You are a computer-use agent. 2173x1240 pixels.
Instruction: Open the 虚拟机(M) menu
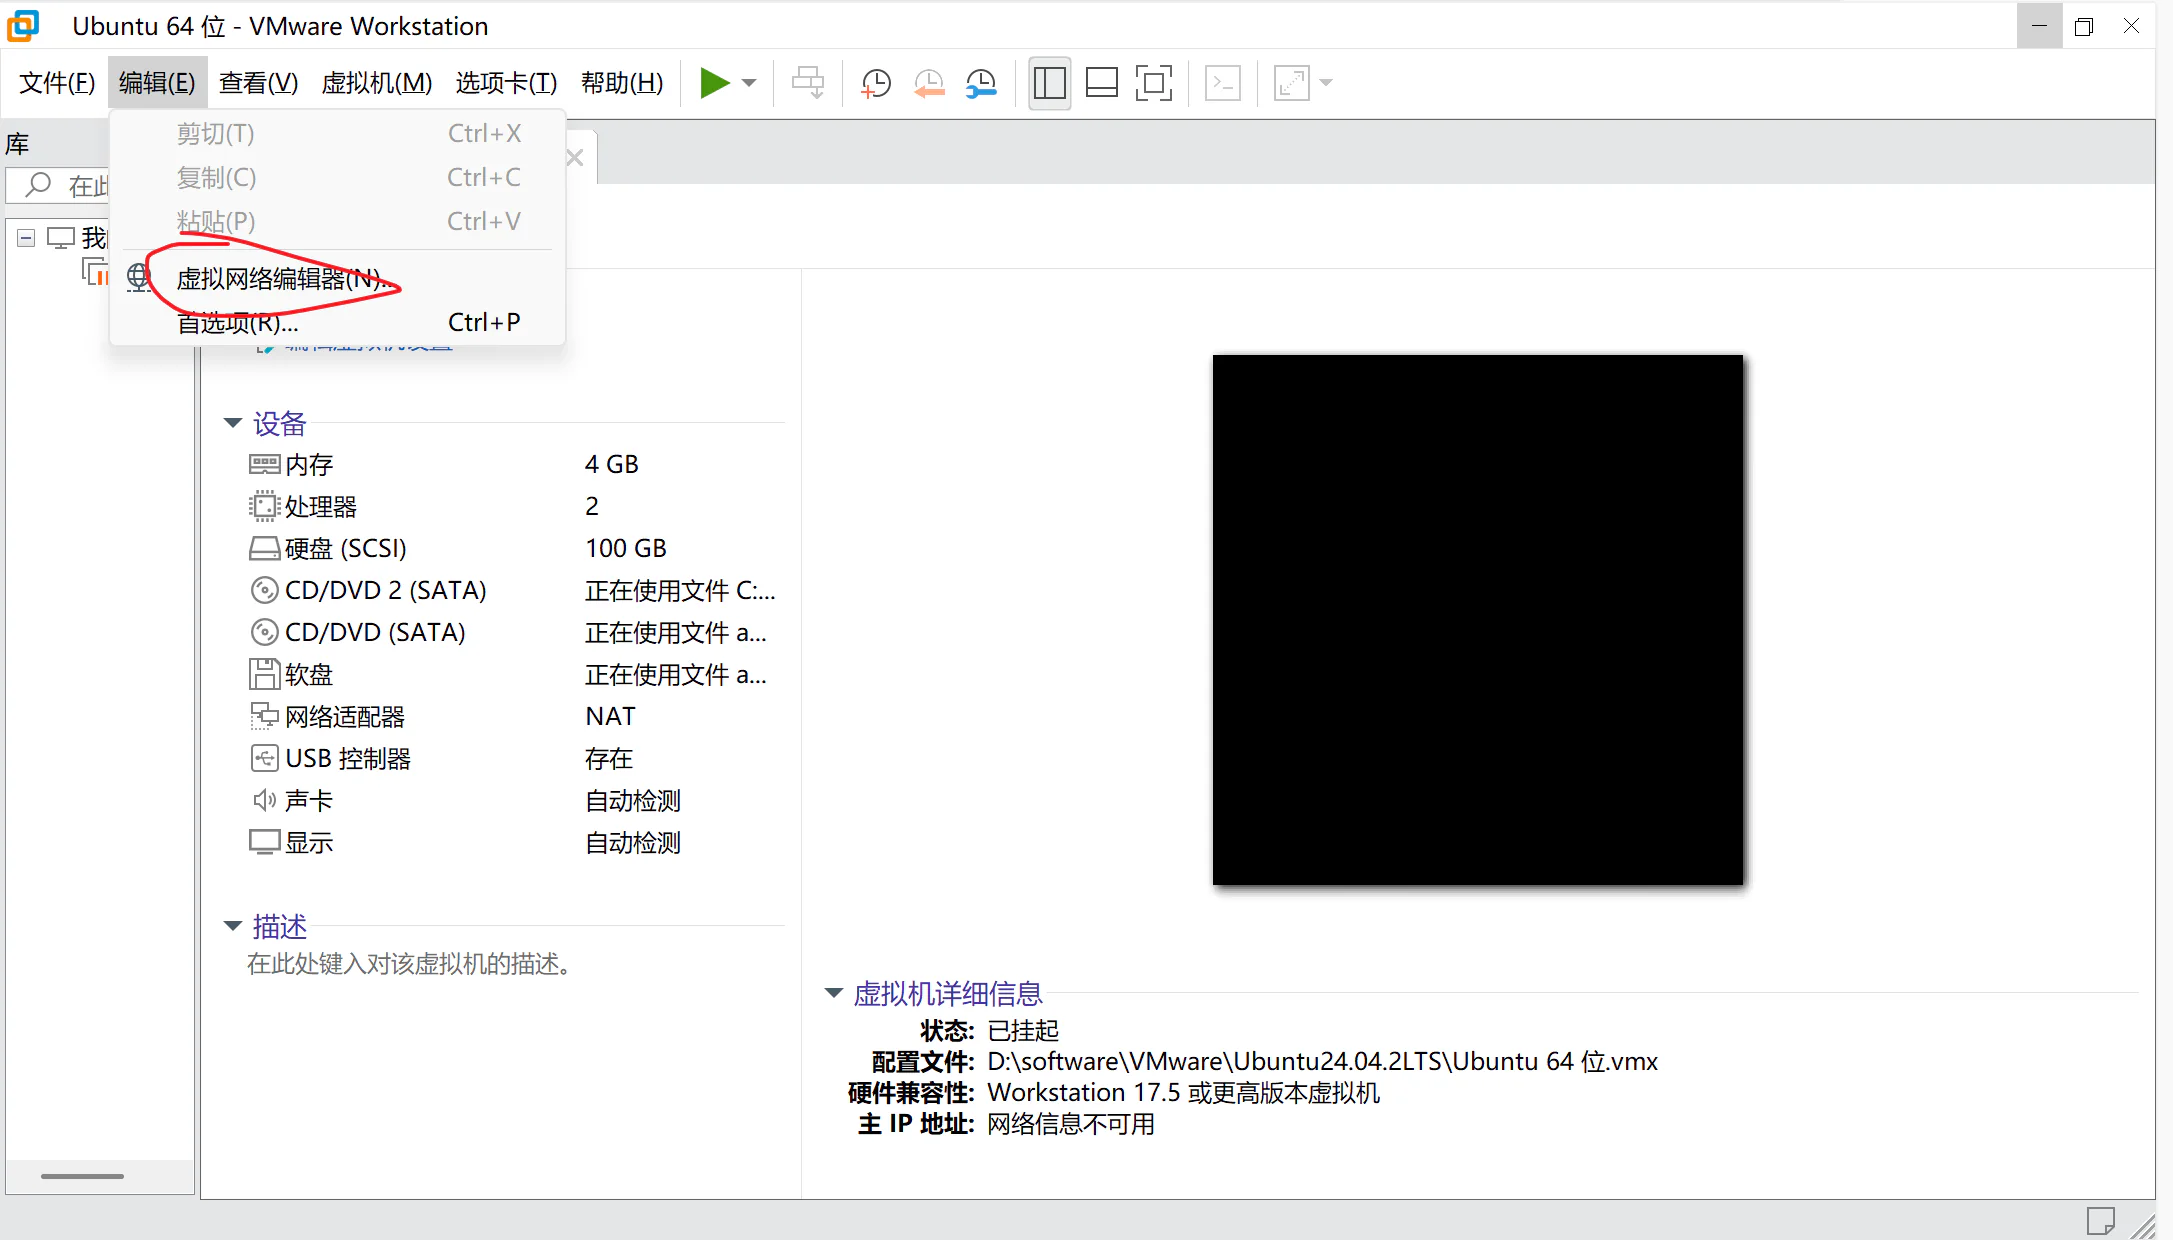coord(377,83)
